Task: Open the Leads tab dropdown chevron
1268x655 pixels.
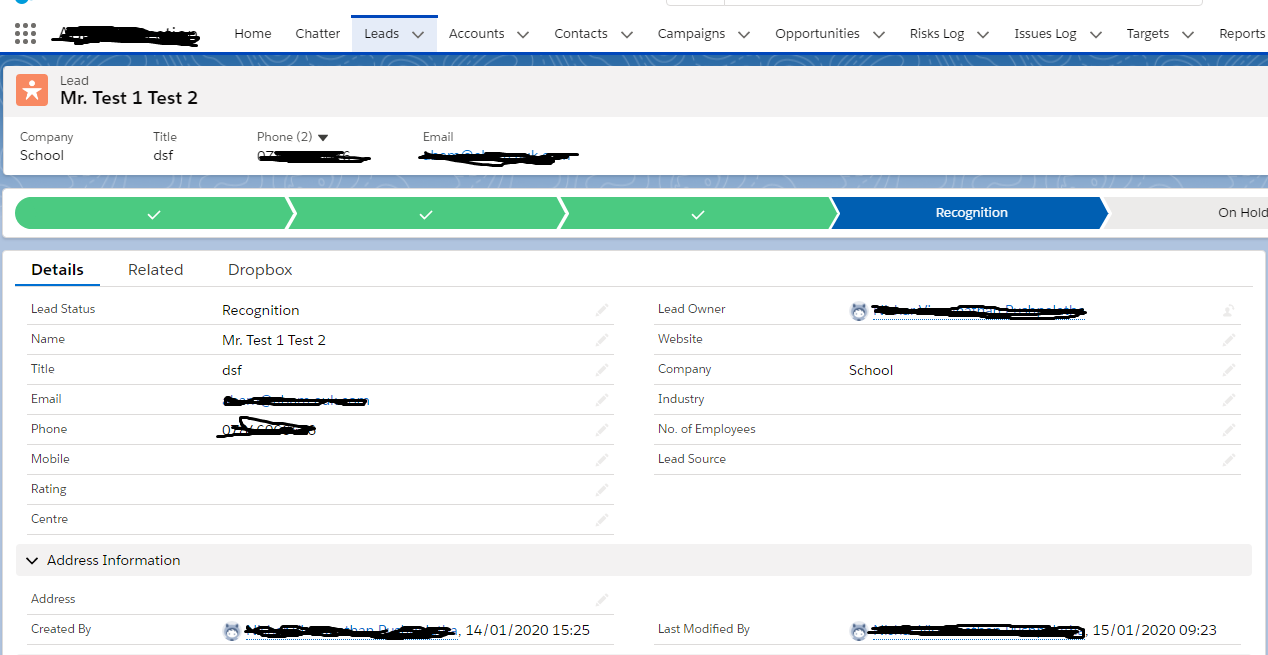Action: tap(418, 33)
